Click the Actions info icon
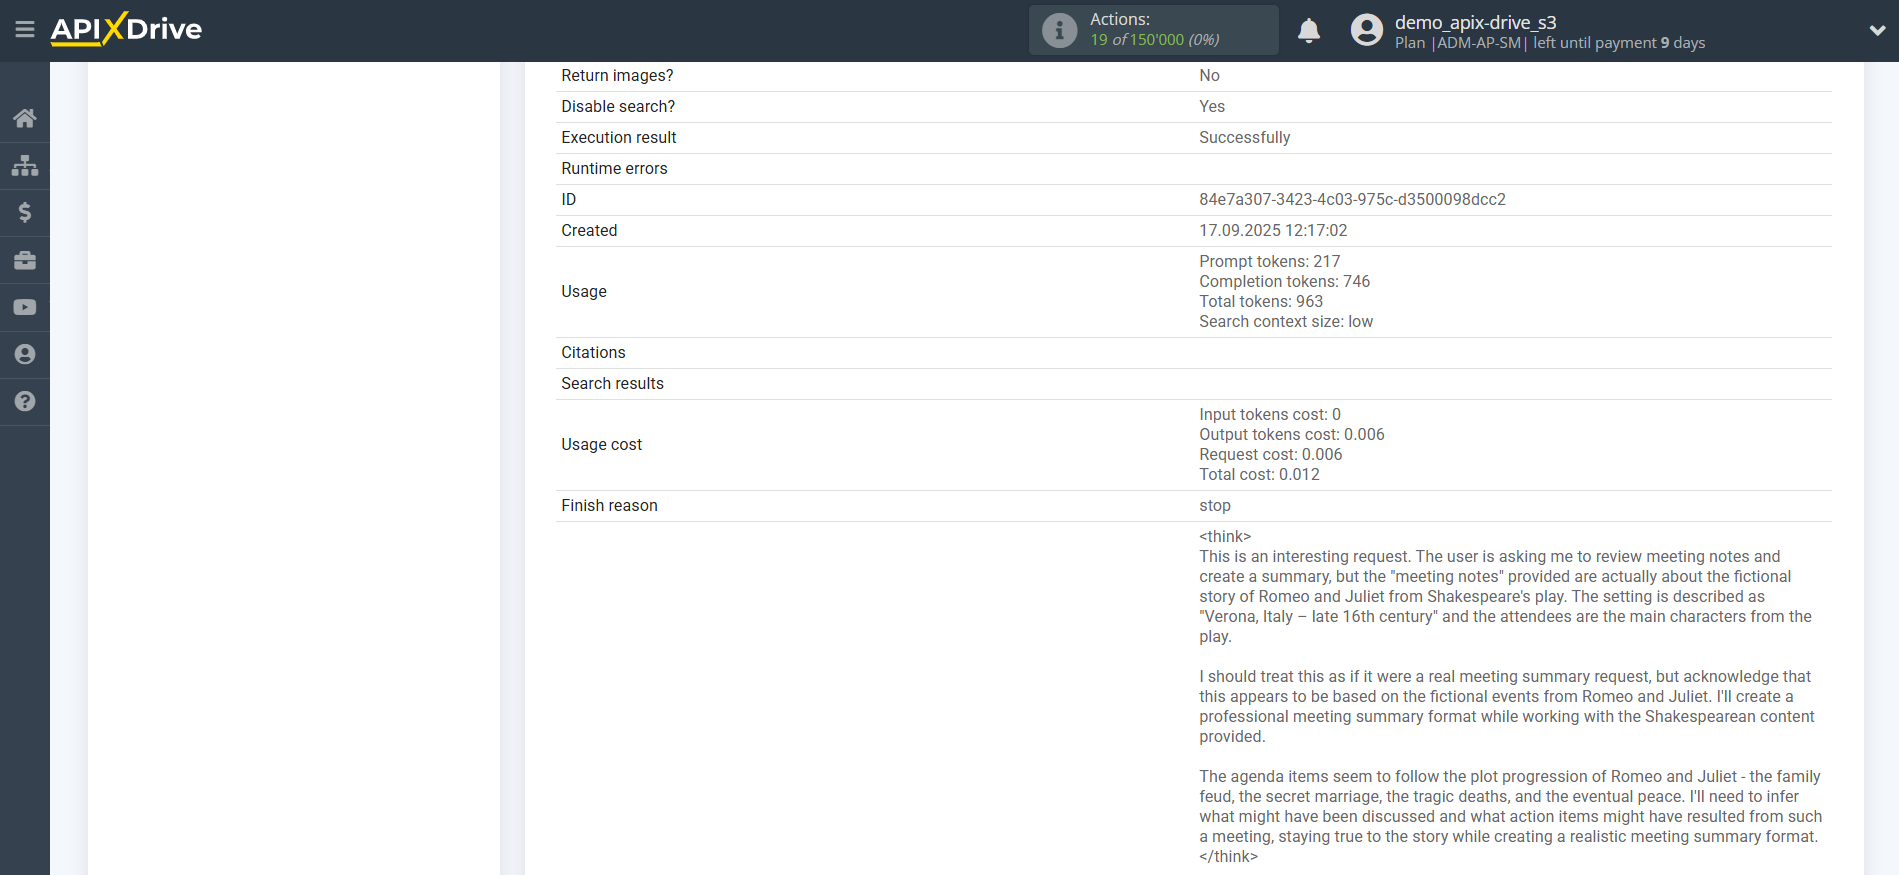This screenshot has width=1899, height=875. coord(1059,30)
